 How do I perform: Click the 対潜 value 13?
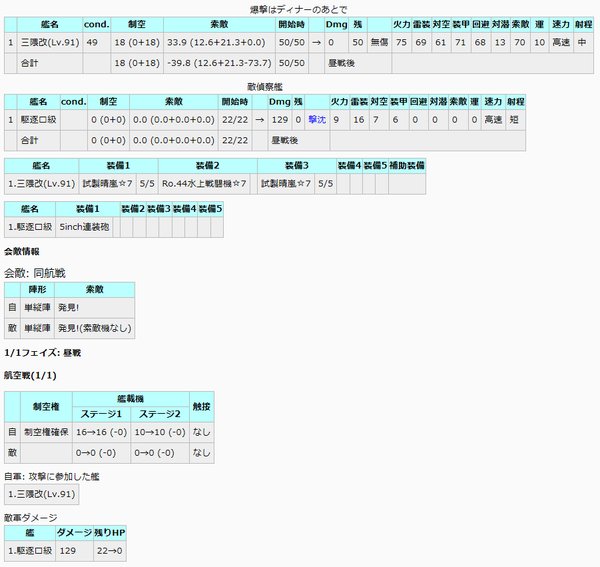500,42
